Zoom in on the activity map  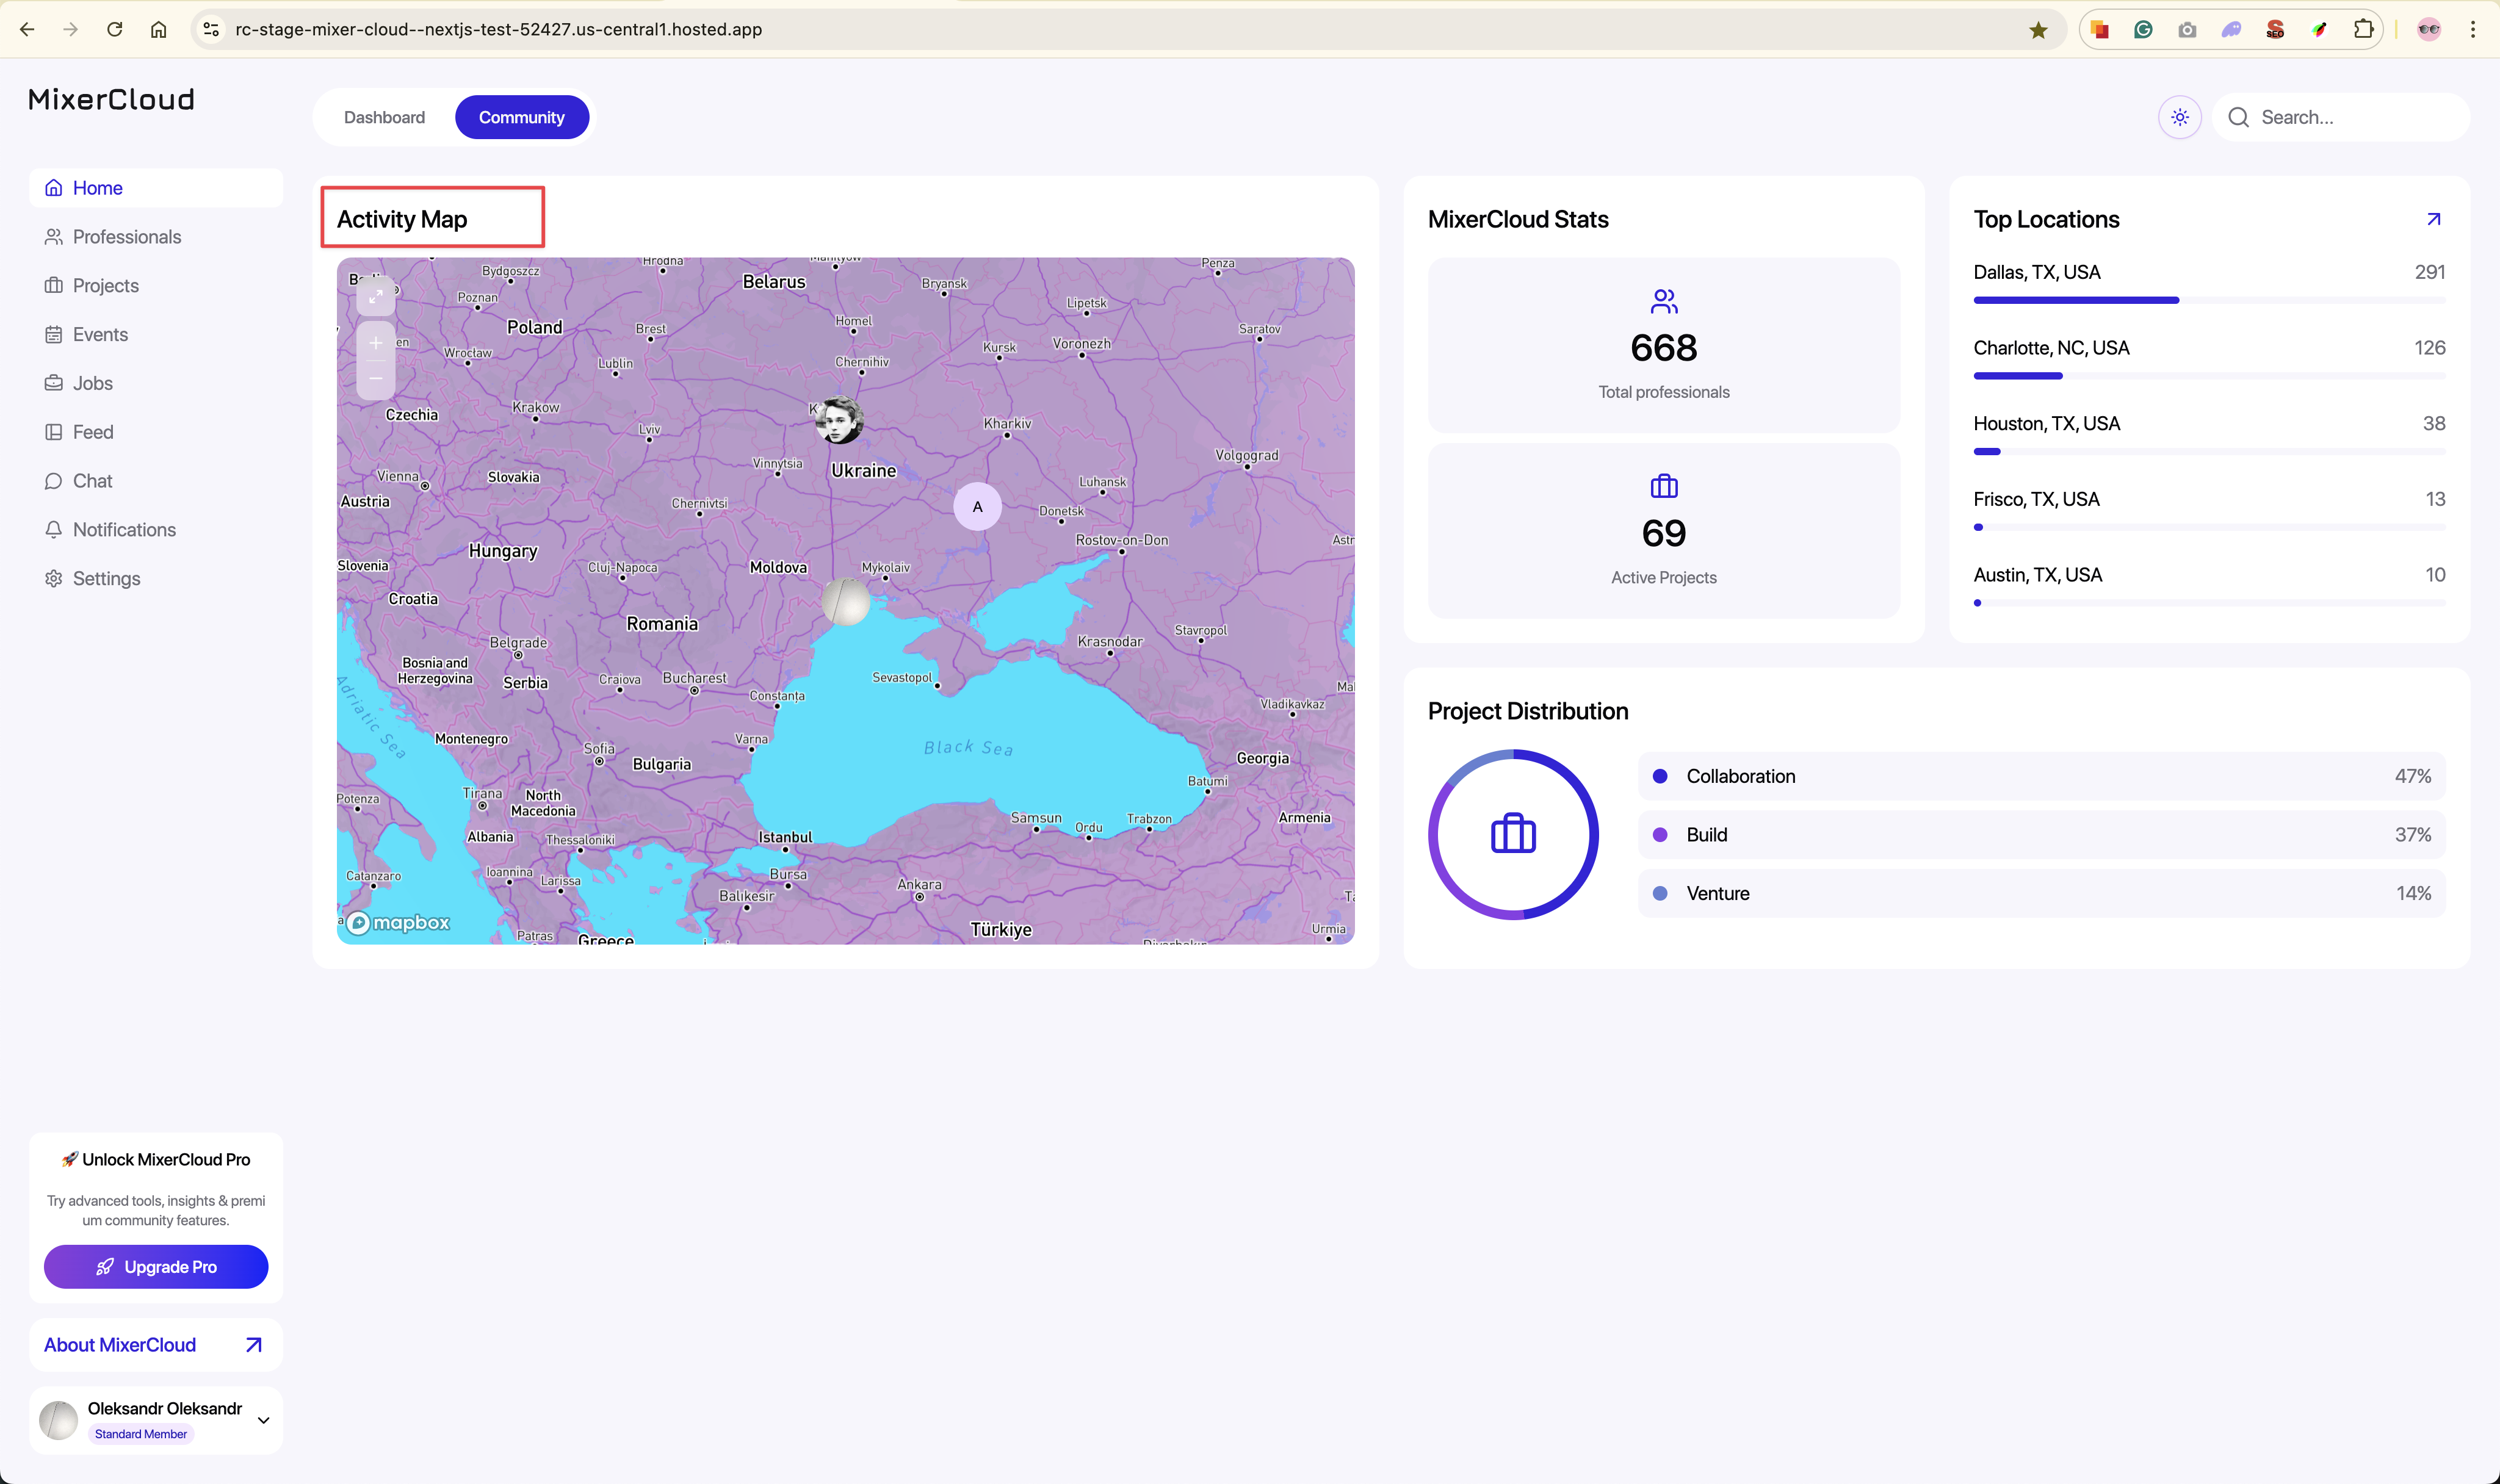tap(376, 343)
